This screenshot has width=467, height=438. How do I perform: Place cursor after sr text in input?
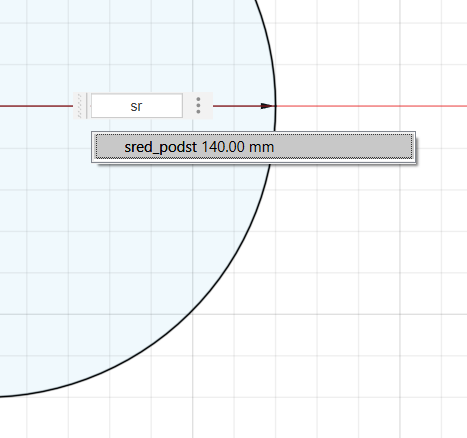click(x=143, y=106)
